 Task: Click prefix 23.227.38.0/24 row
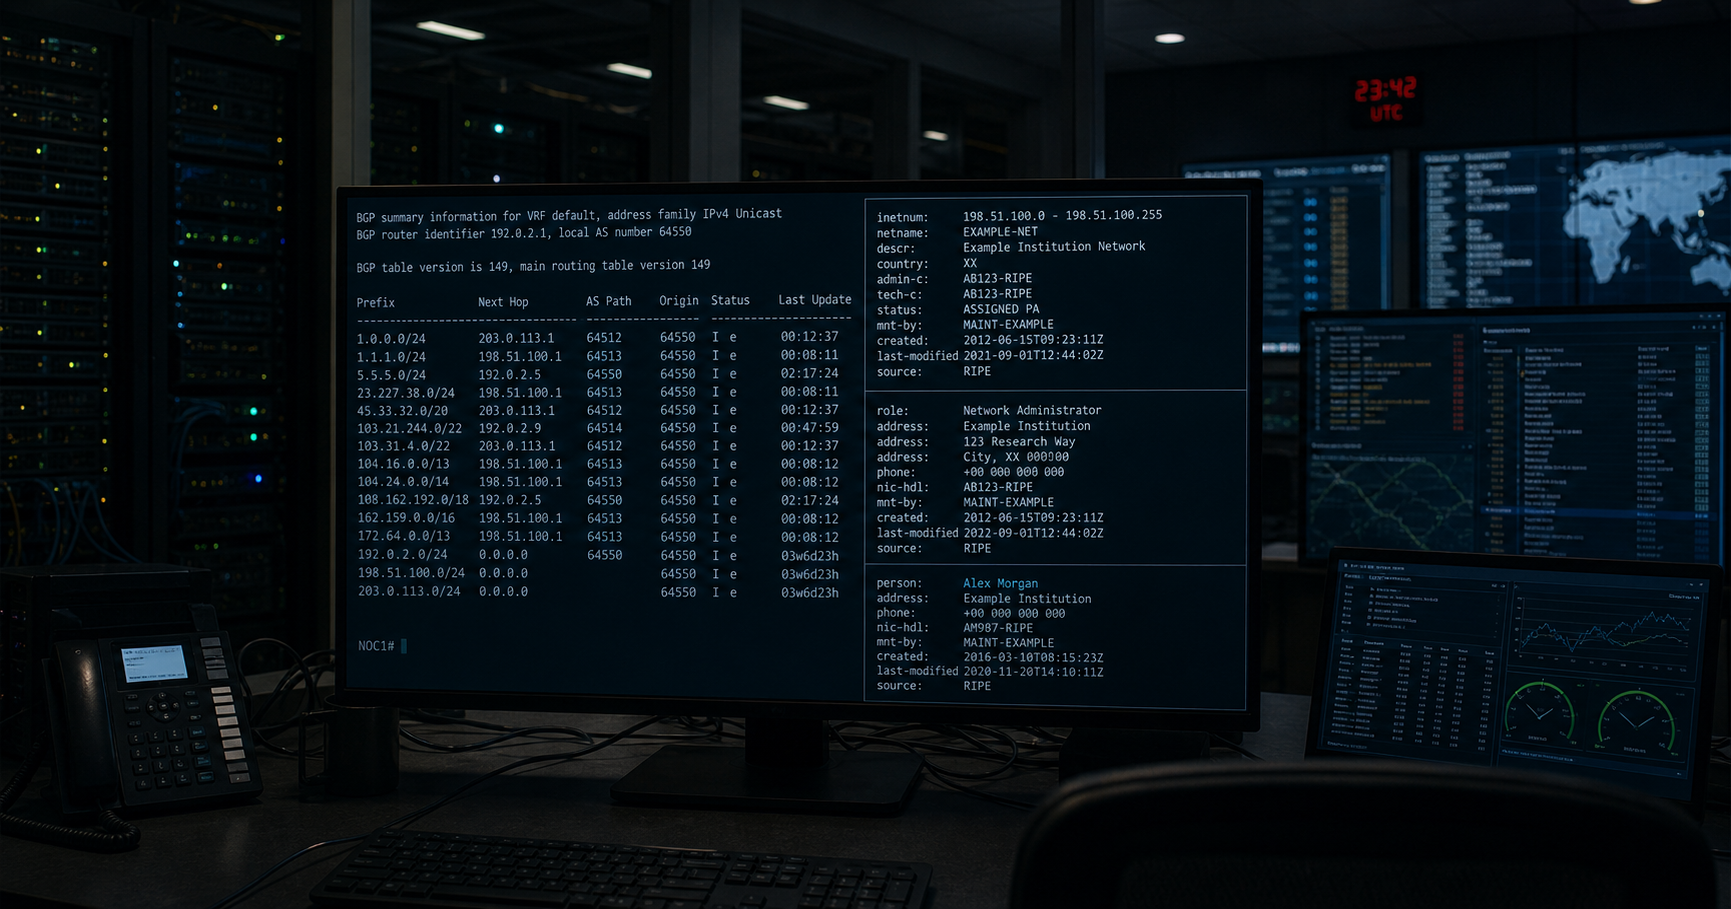pyautogui.click(x=597, y=393)
